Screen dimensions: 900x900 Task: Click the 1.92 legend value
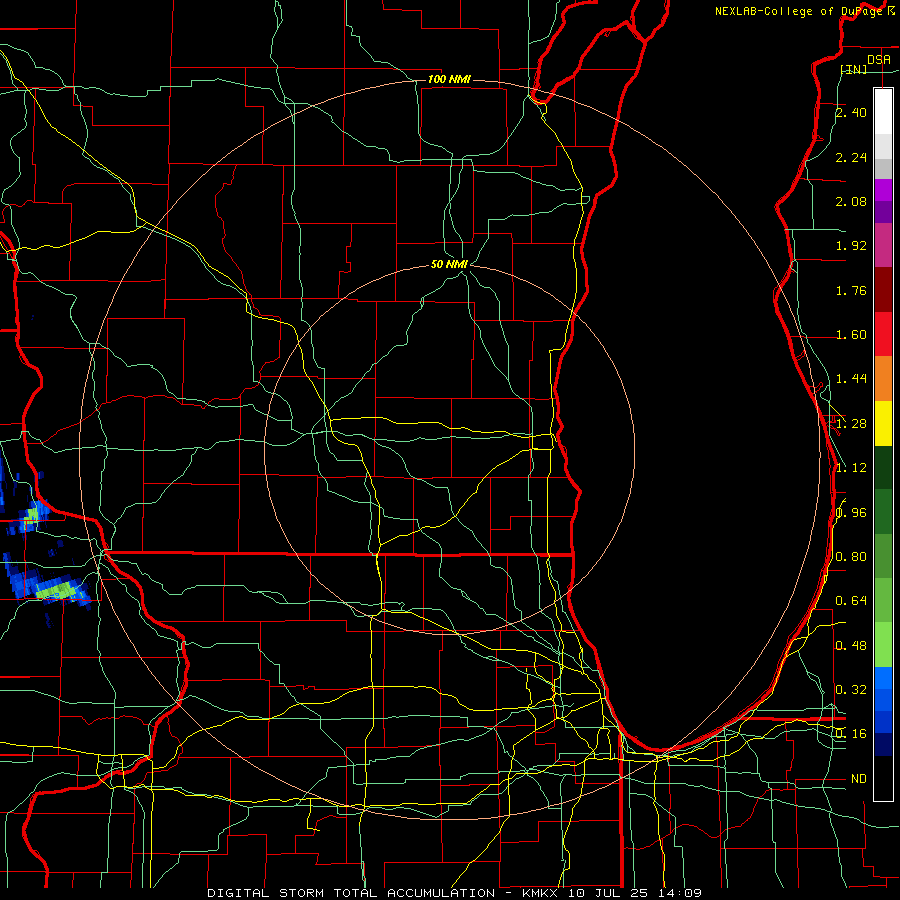click(x=851, y=246)
